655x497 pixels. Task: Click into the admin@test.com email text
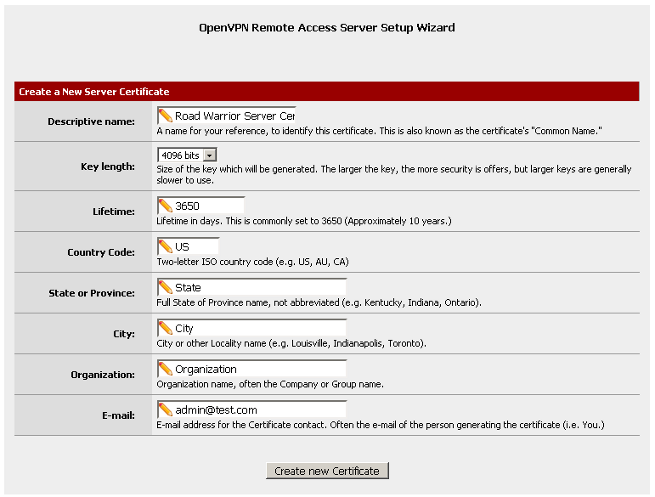pos(216,410)
